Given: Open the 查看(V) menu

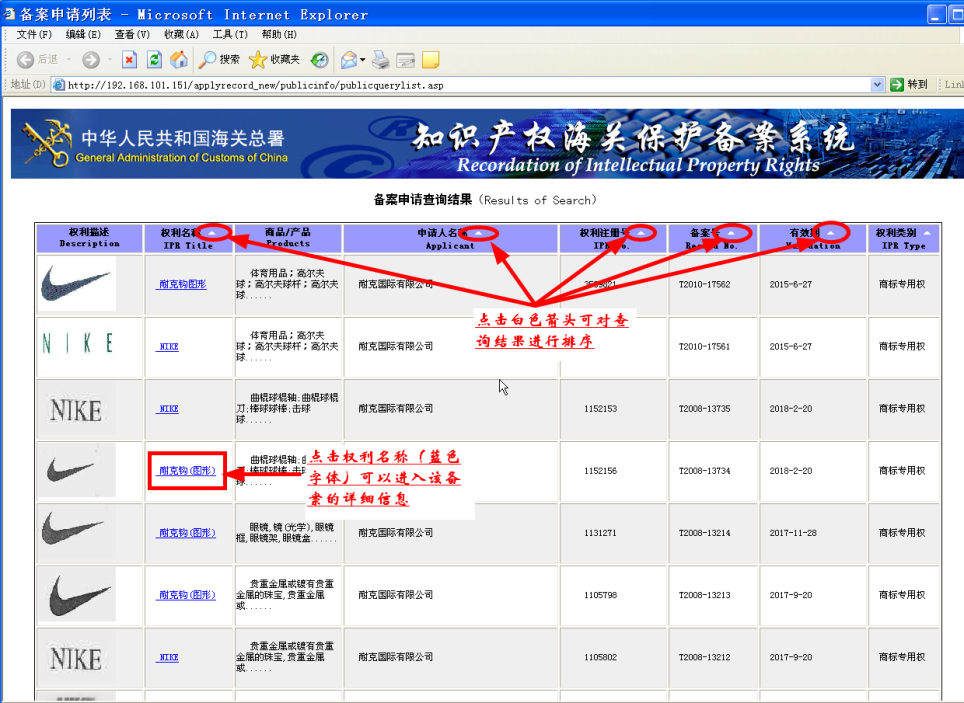Looking at the screenshot, I should point(132,34).
